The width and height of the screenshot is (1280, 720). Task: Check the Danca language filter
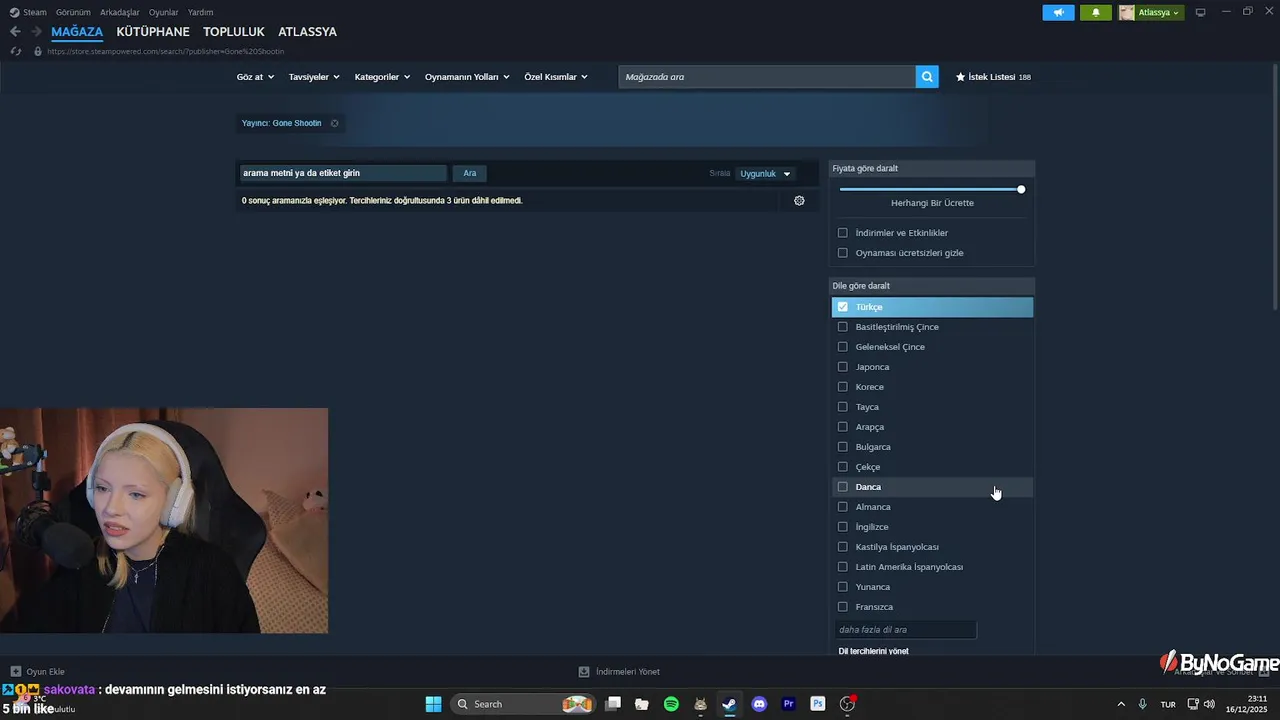click(843, 487)
